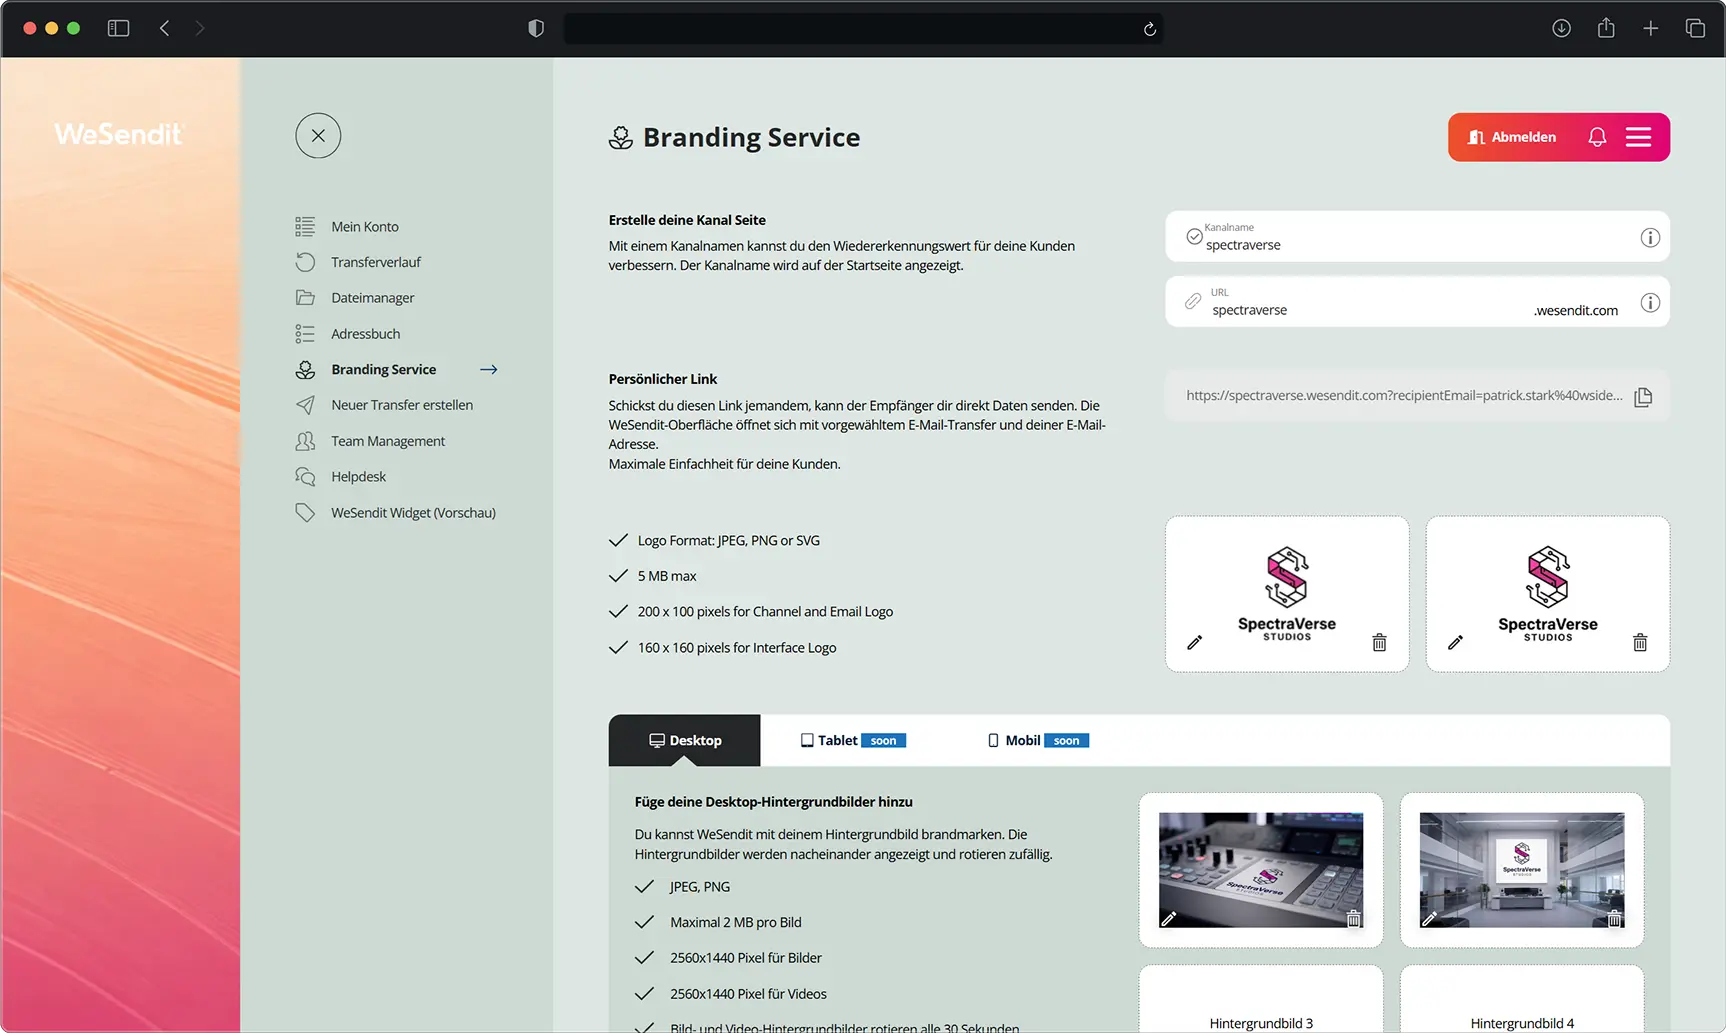Screen dimensions: 1726x1033
Task: Open Transferverlauf in the sidebar
Action: 376,262
